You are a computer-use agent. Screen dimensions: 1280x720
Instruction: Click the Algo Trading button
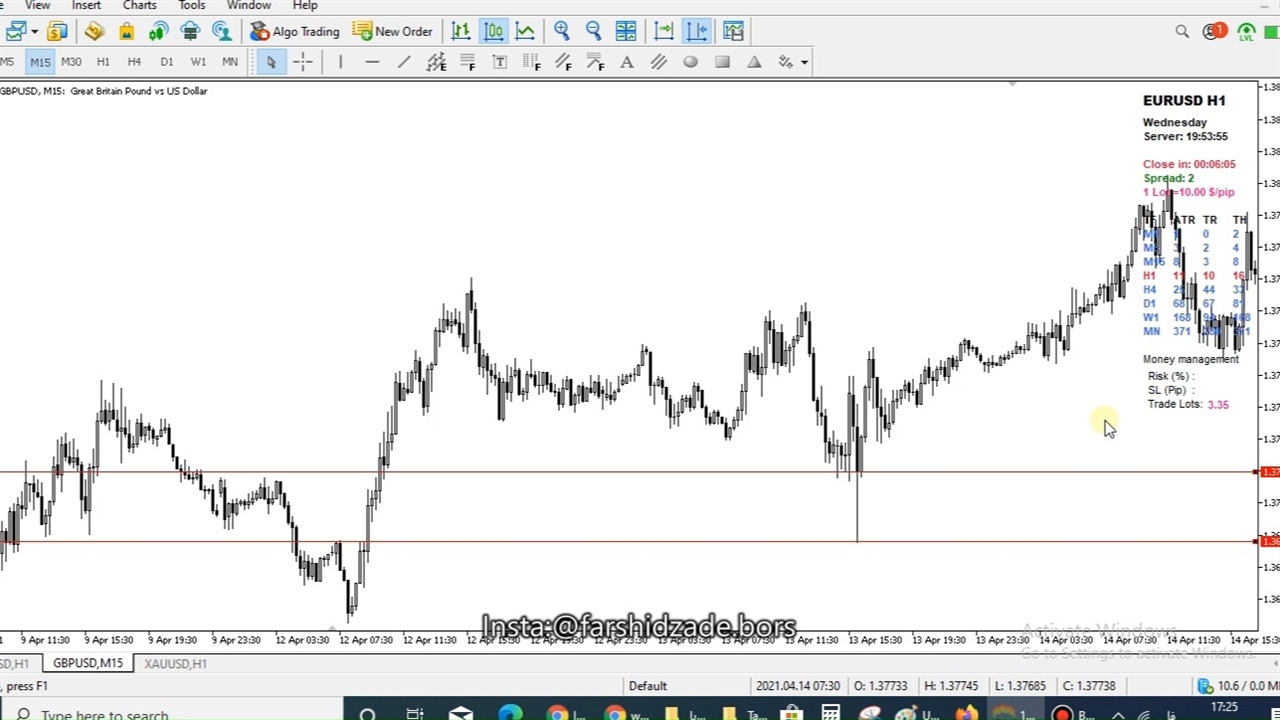(x=295, y=32)
